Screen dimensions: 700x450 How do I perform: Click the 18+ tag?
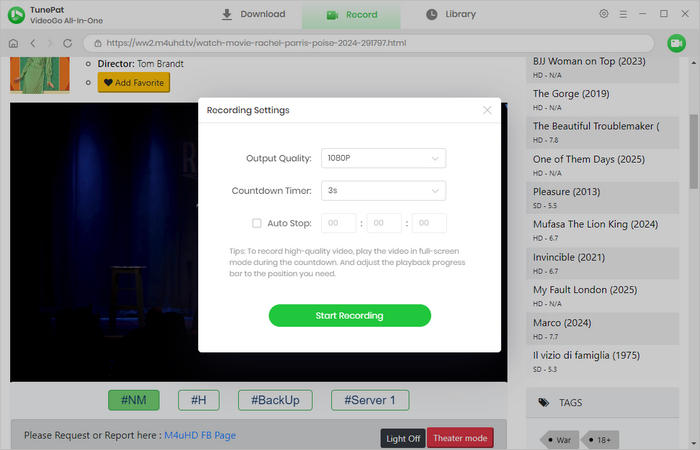tap(600, 440)
